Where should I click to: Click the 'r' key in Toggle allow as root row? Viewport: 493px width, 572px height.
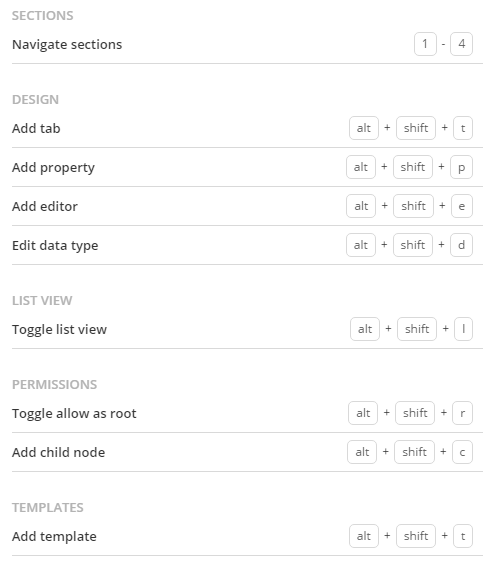(462, 413)
